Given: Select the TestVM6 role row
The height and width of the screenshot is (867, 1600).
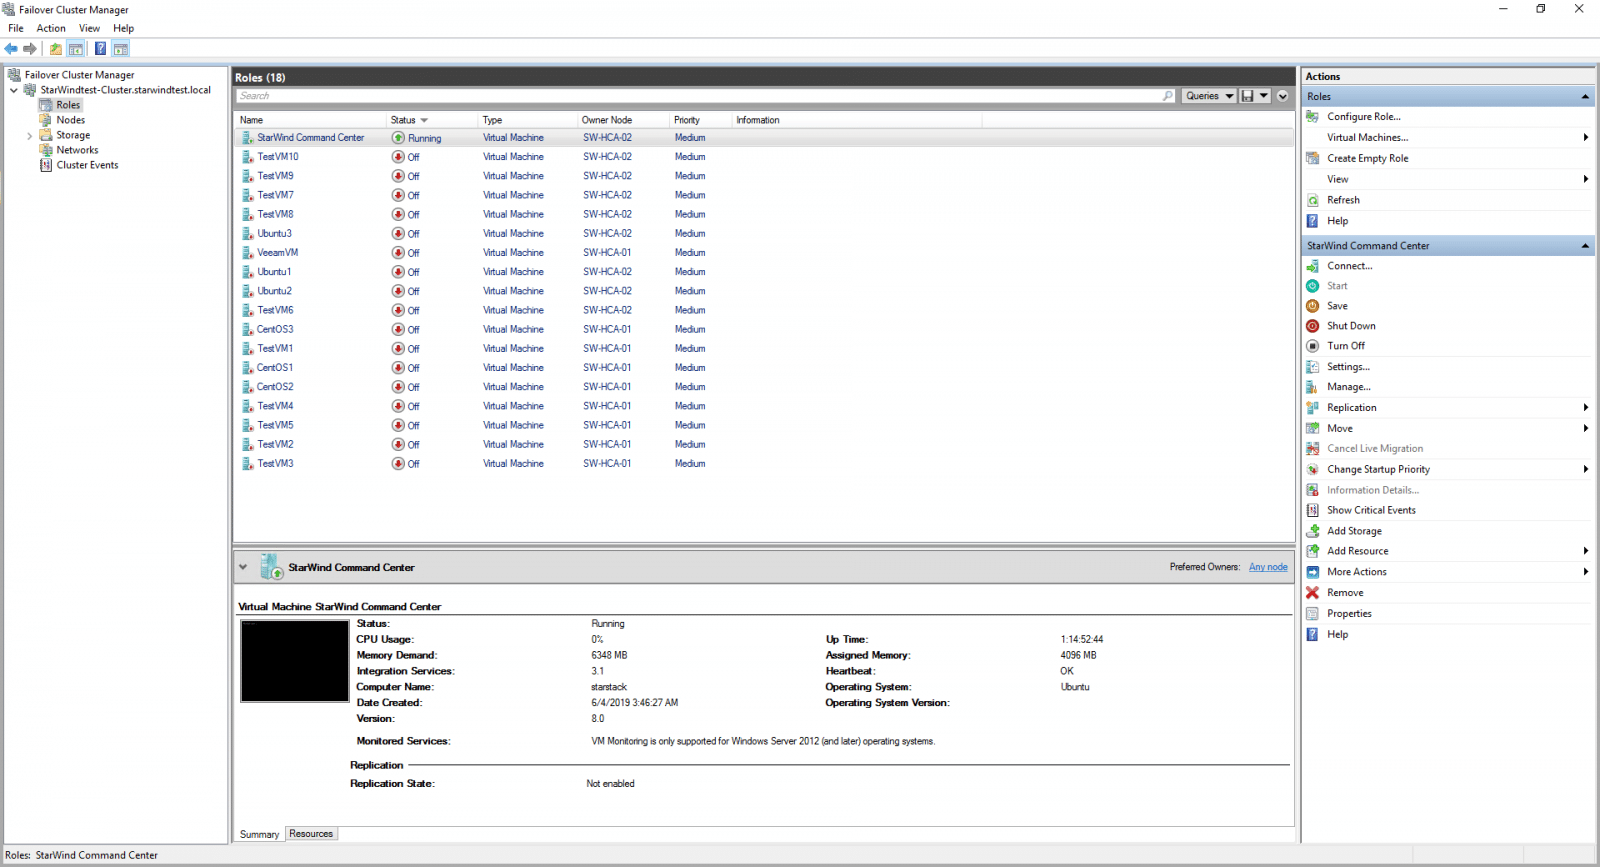Looking at the screenshot, I should 764,311.
